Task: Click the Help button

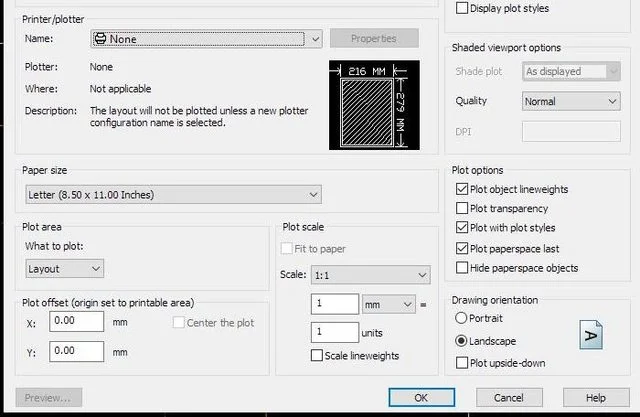Action: point(596,397)
